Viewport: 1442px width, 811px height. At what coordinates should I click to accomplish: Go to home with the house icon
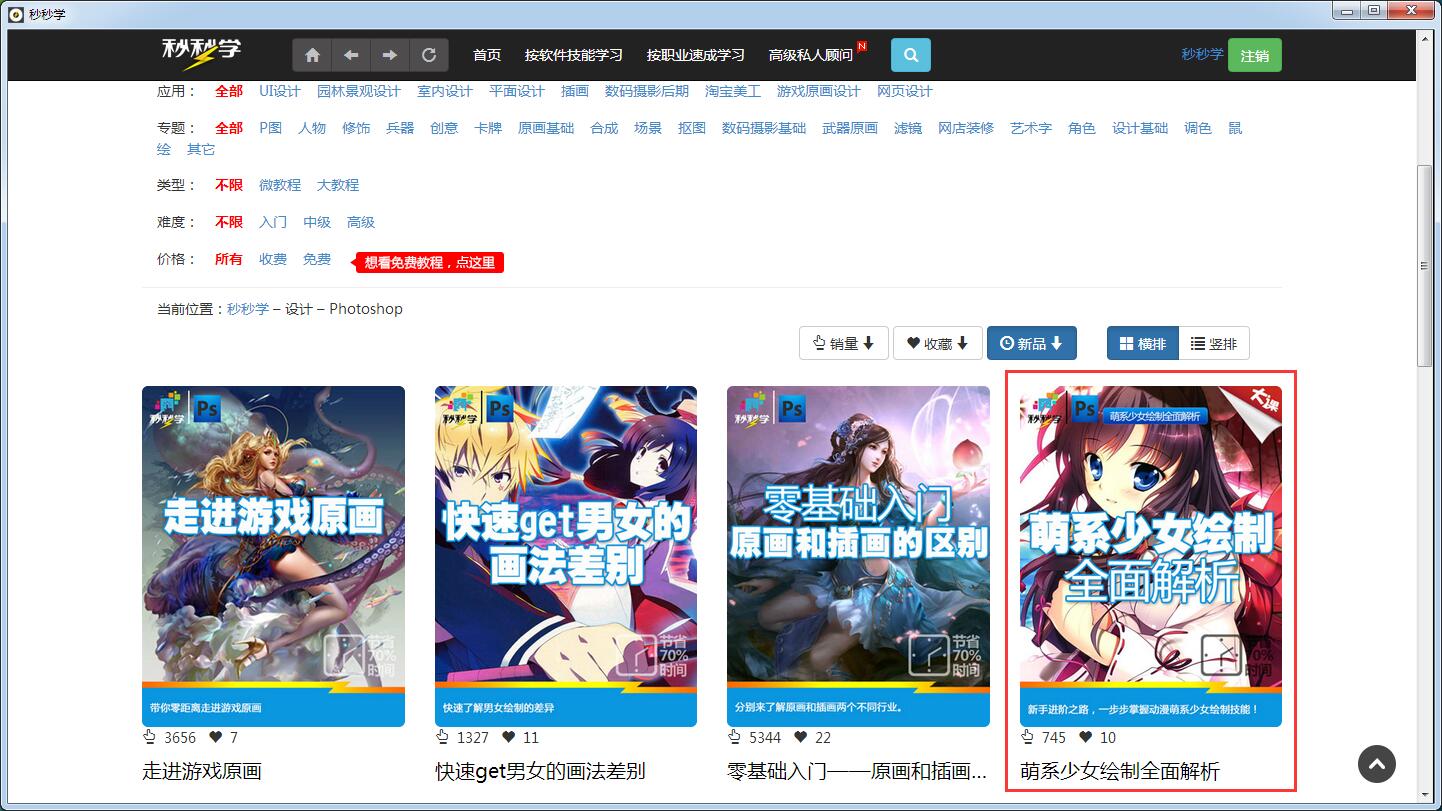coord(312,55)
